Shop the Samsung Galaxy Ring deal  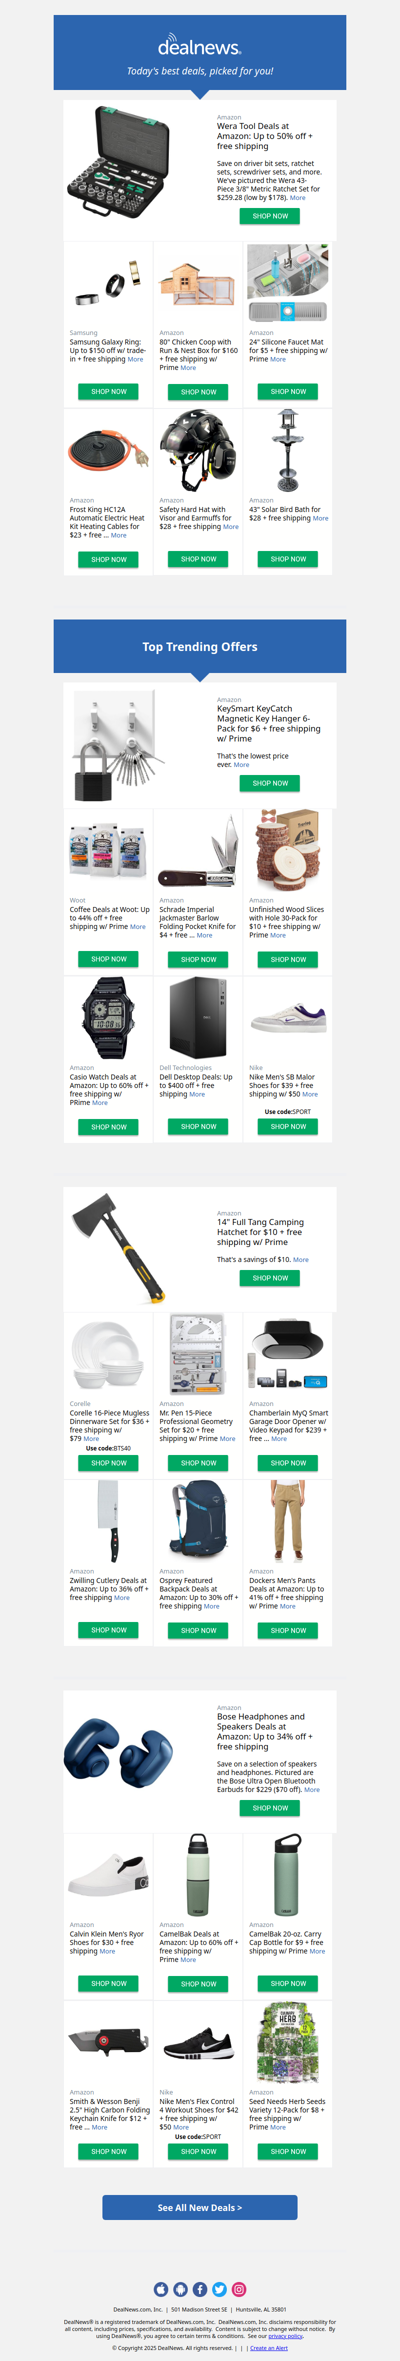(108, 392)
